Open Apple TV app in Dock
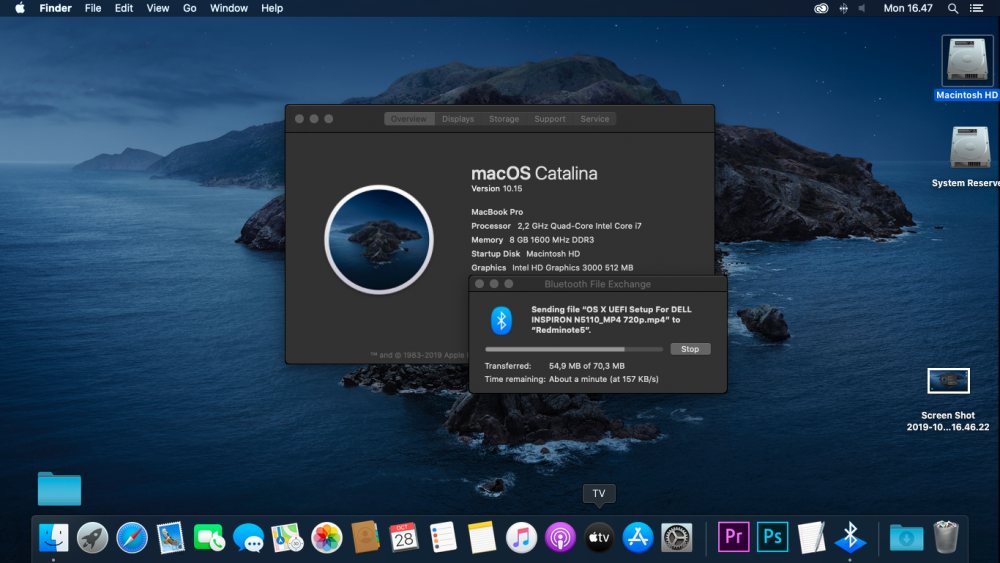 (599, 537)
